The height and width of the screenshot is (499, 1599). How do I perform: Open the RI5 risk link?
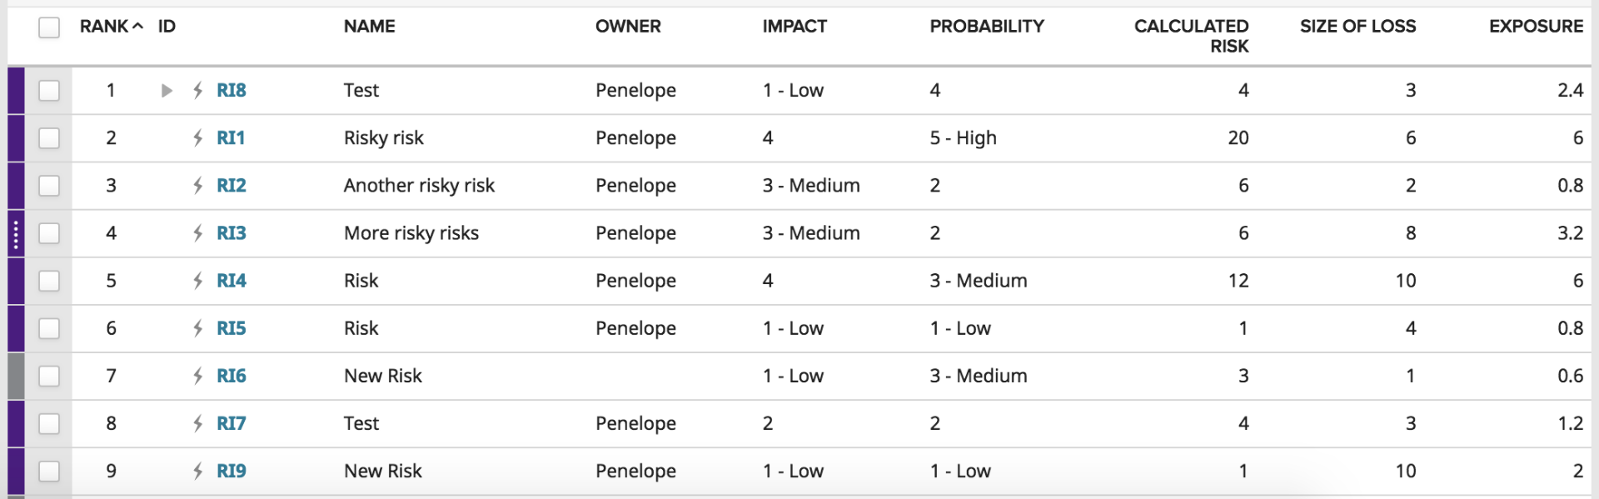point(231,328)
